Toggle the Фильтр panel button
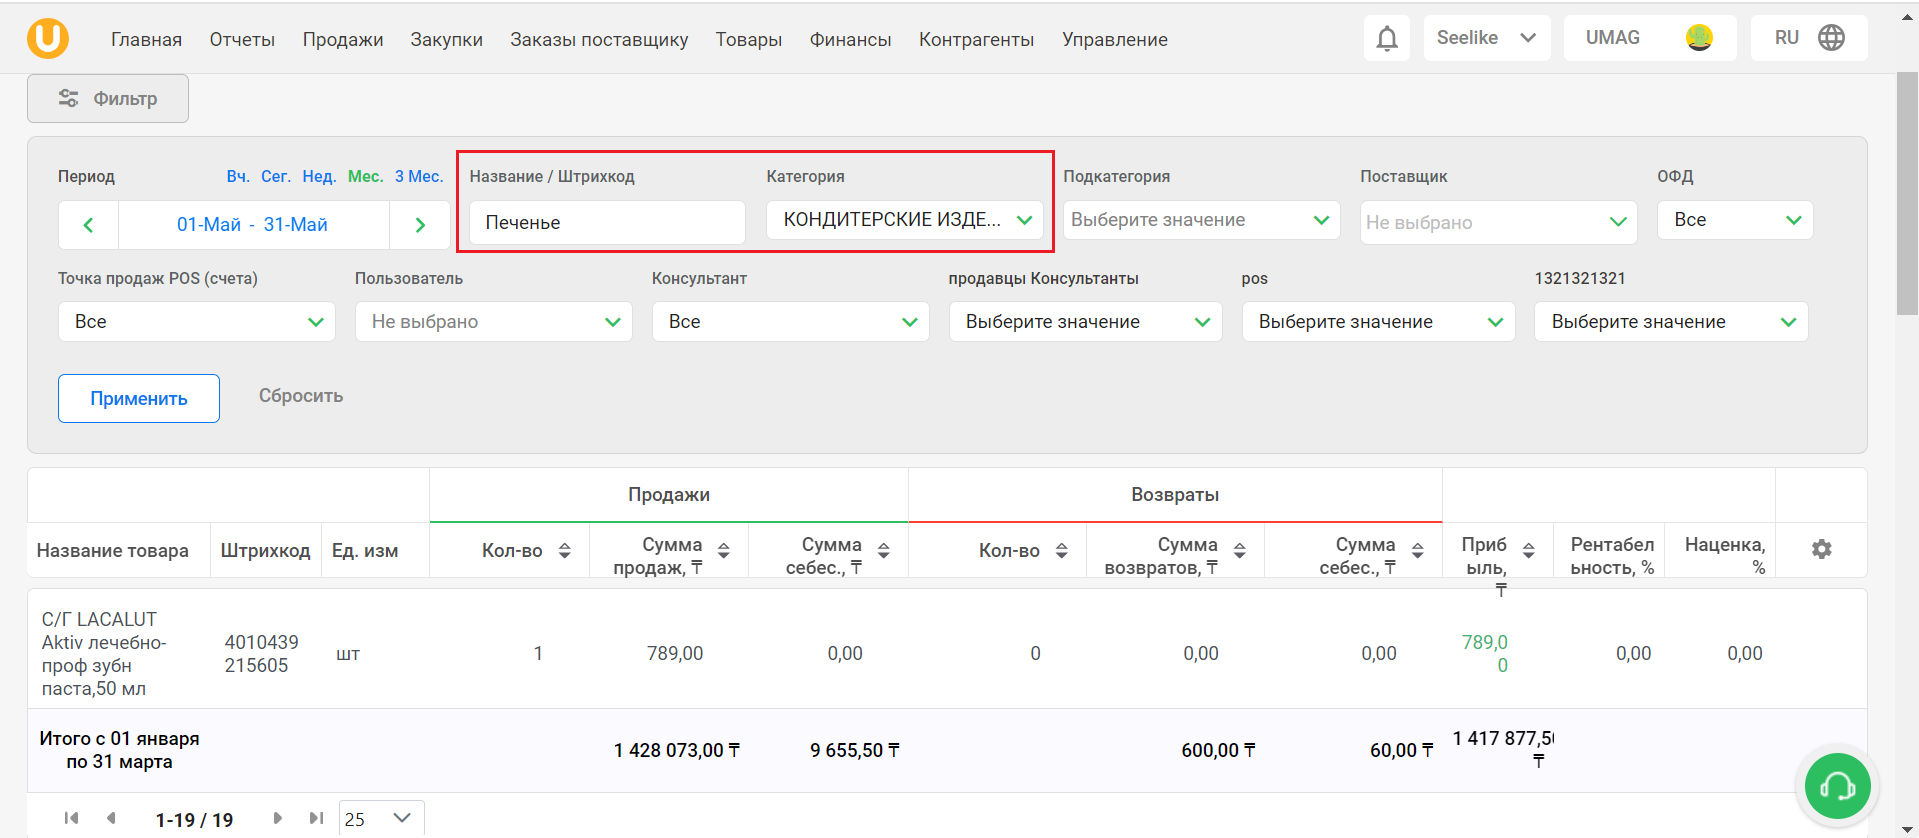Image resolution: width=1919 pixels, height=838 pixels. (108, 98)
